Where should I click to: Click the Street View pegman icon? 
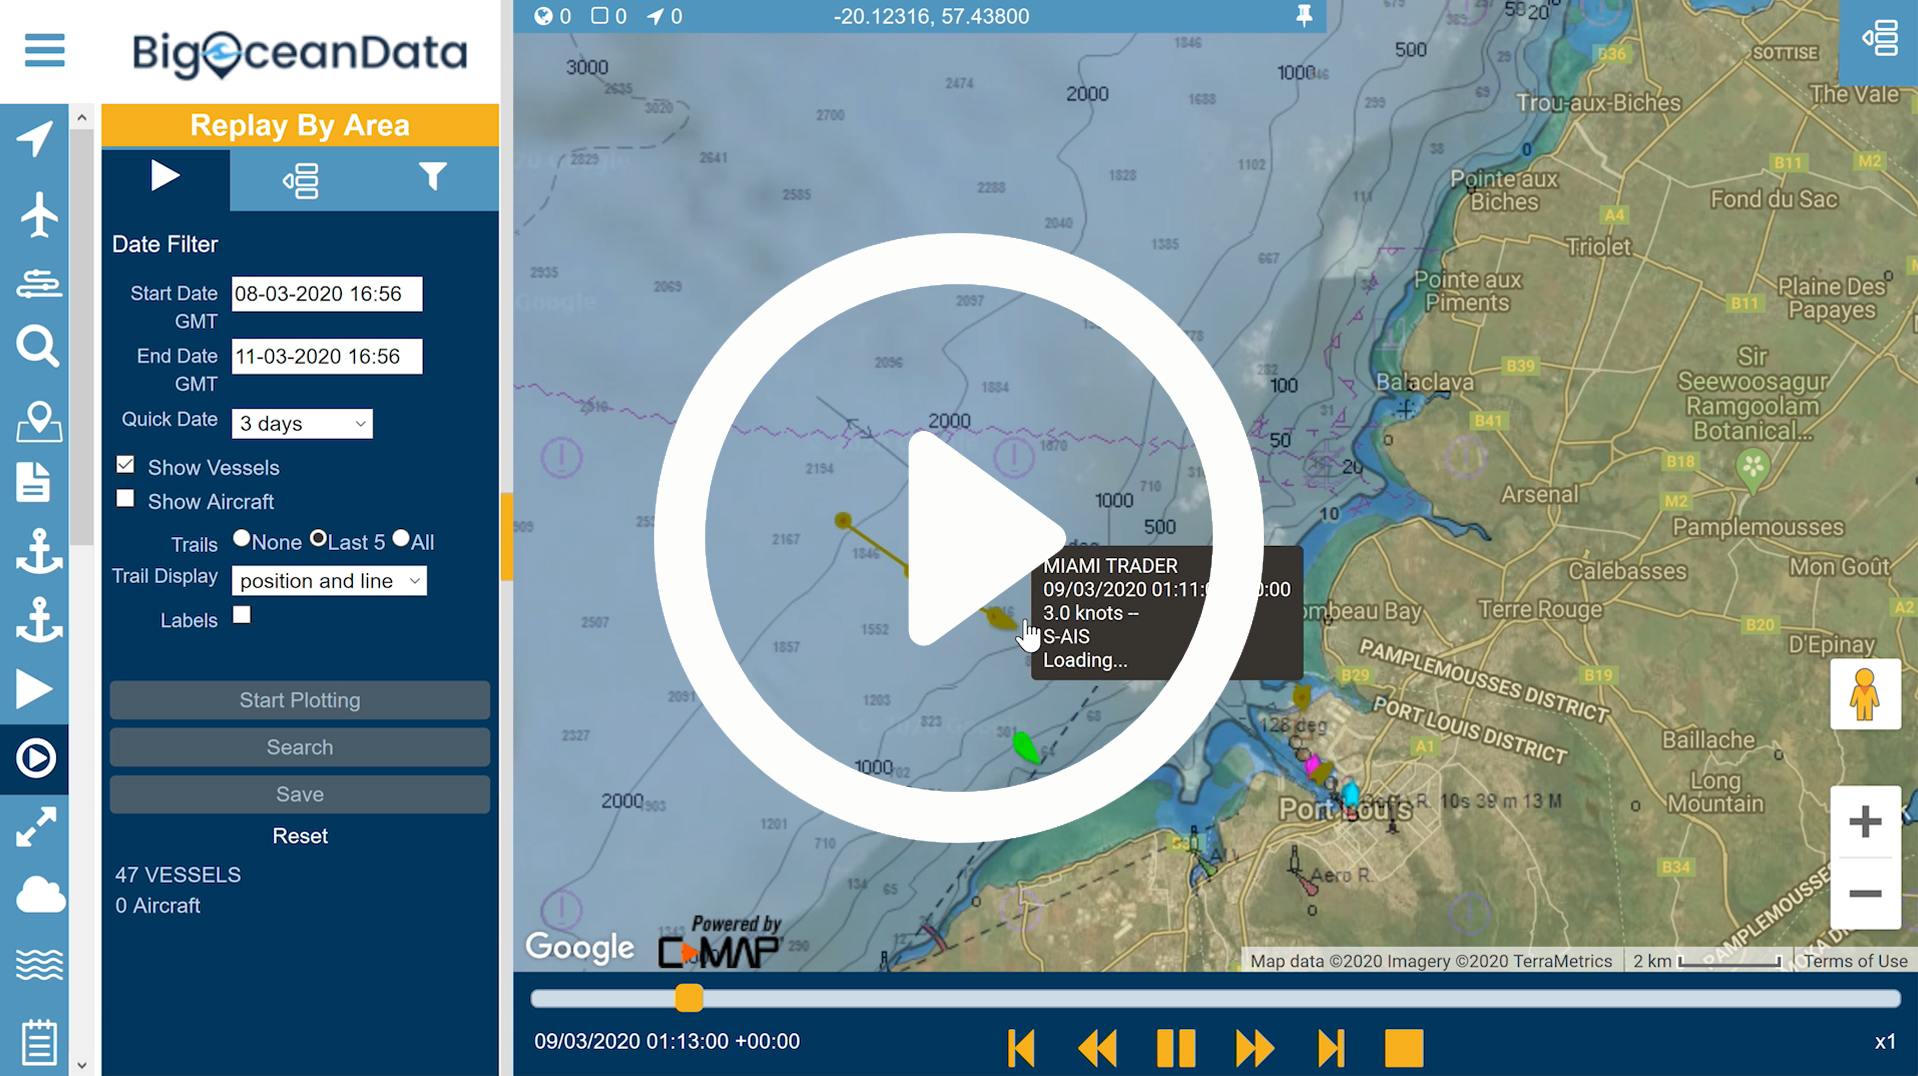click(x=1865, y=694)
